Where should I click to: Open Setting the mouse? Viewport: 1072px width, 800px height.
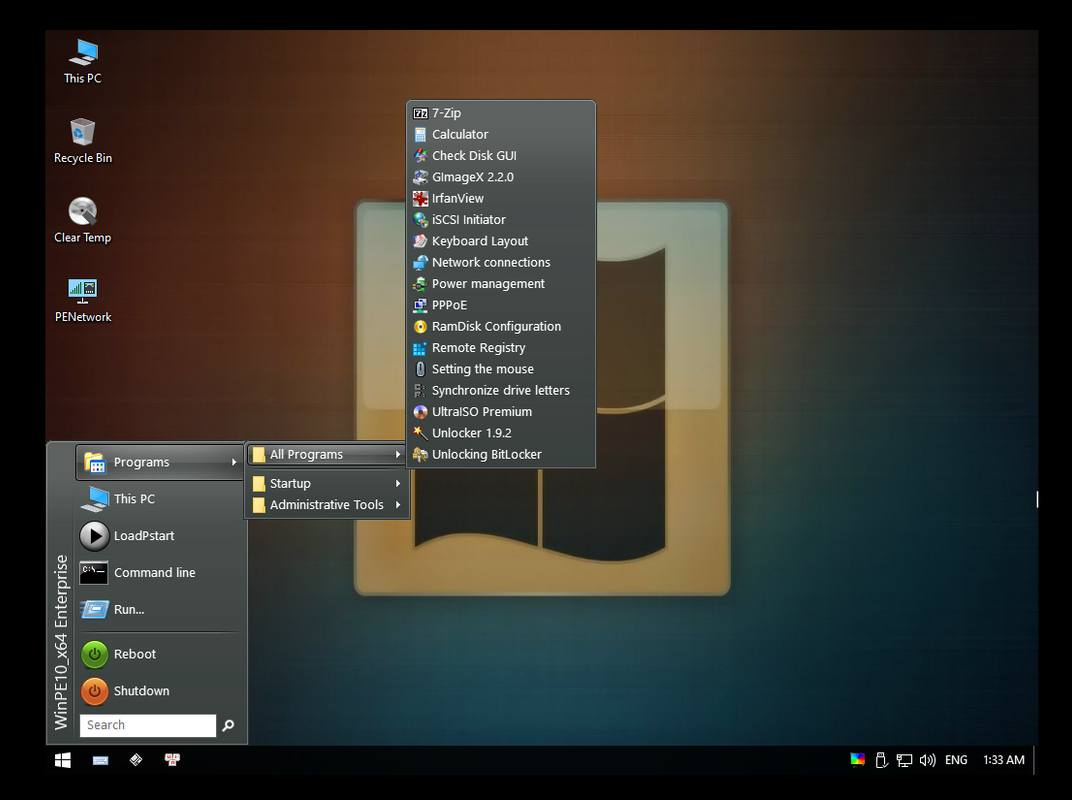coord(500,369)
